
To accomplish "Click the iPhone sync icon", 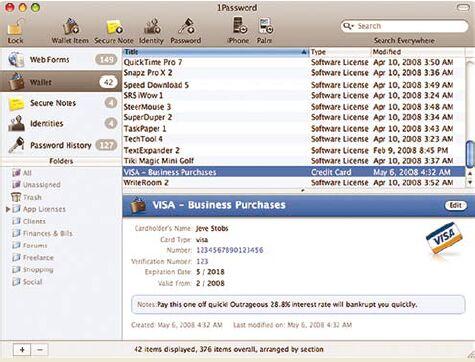I will pos(239,26).
